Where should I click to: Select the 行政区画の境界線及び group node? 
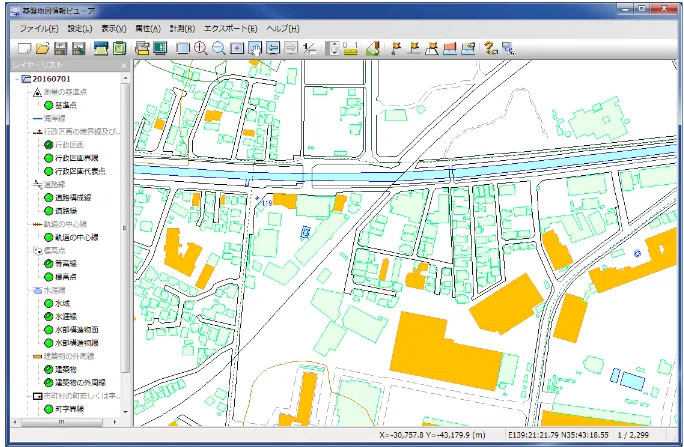tap(82, 132)
